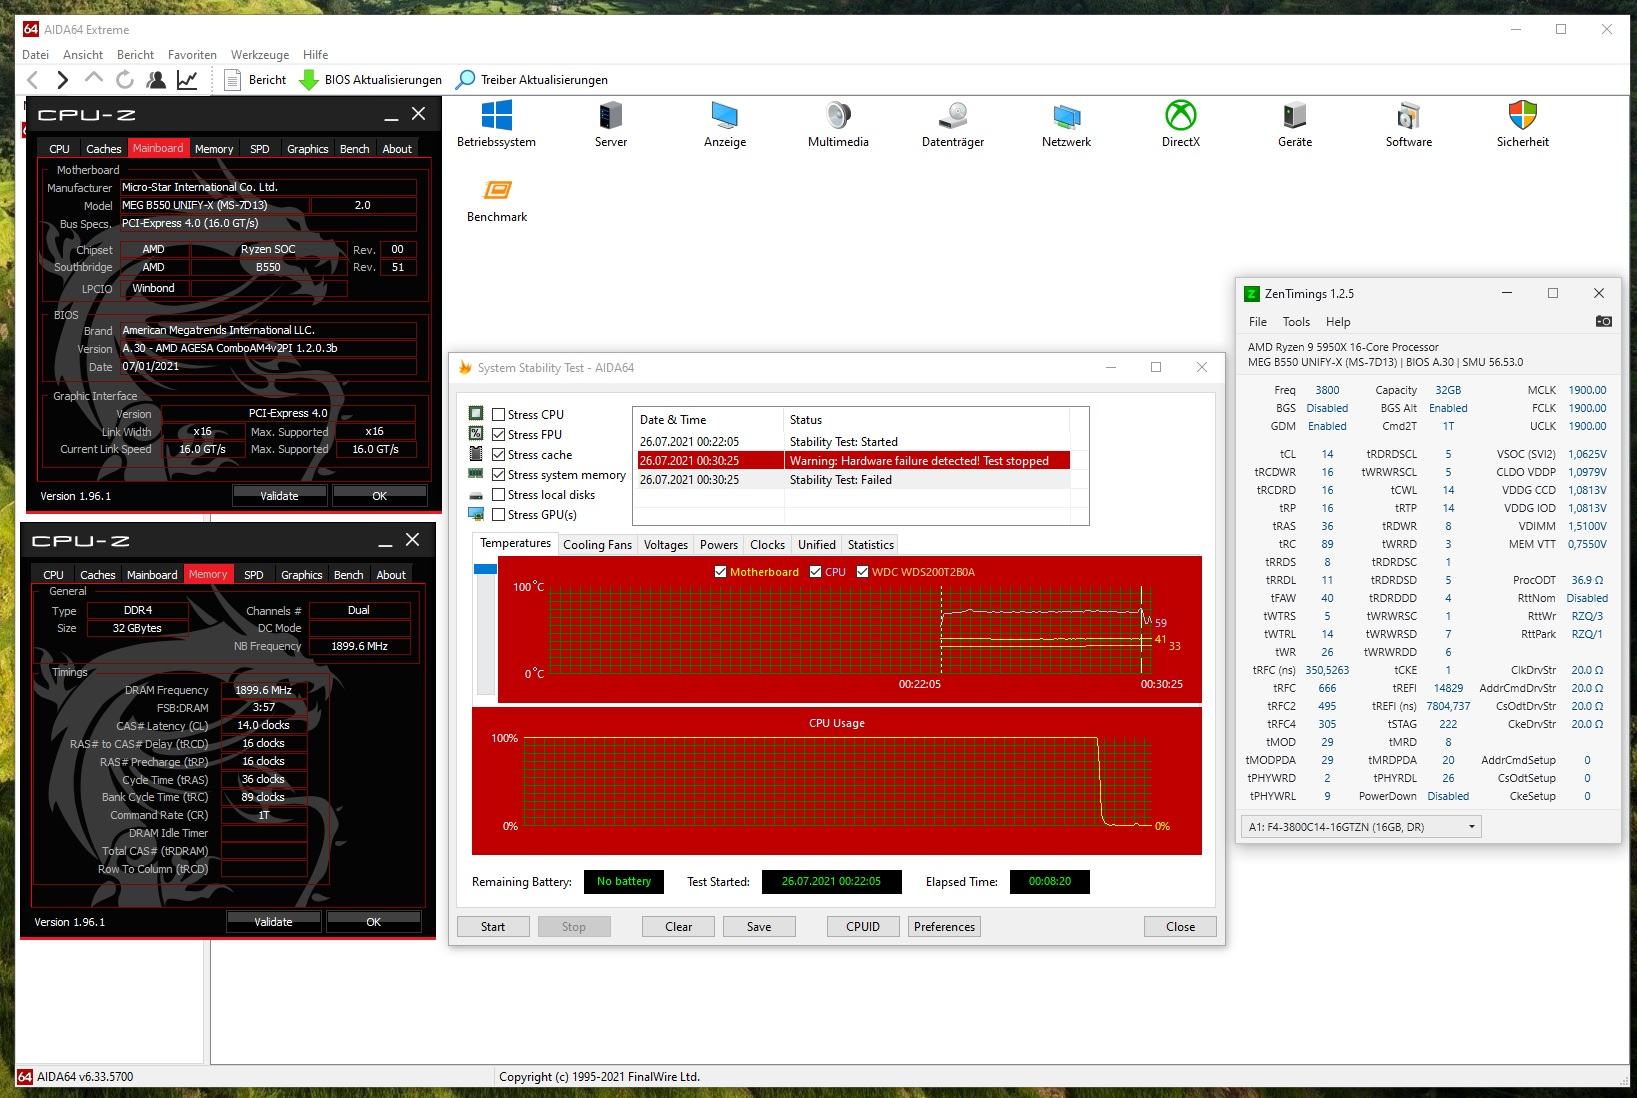Open the Netzwerk category icon
Image resolution: width=1637 pixels, height=1098 pixels.
1066,124
